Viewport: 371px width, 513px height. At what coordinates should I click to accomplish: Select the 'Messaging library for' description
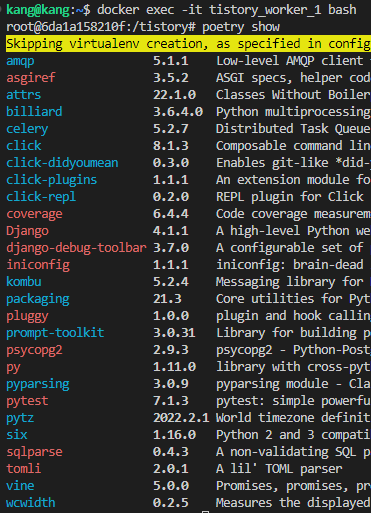coord(290,282)
